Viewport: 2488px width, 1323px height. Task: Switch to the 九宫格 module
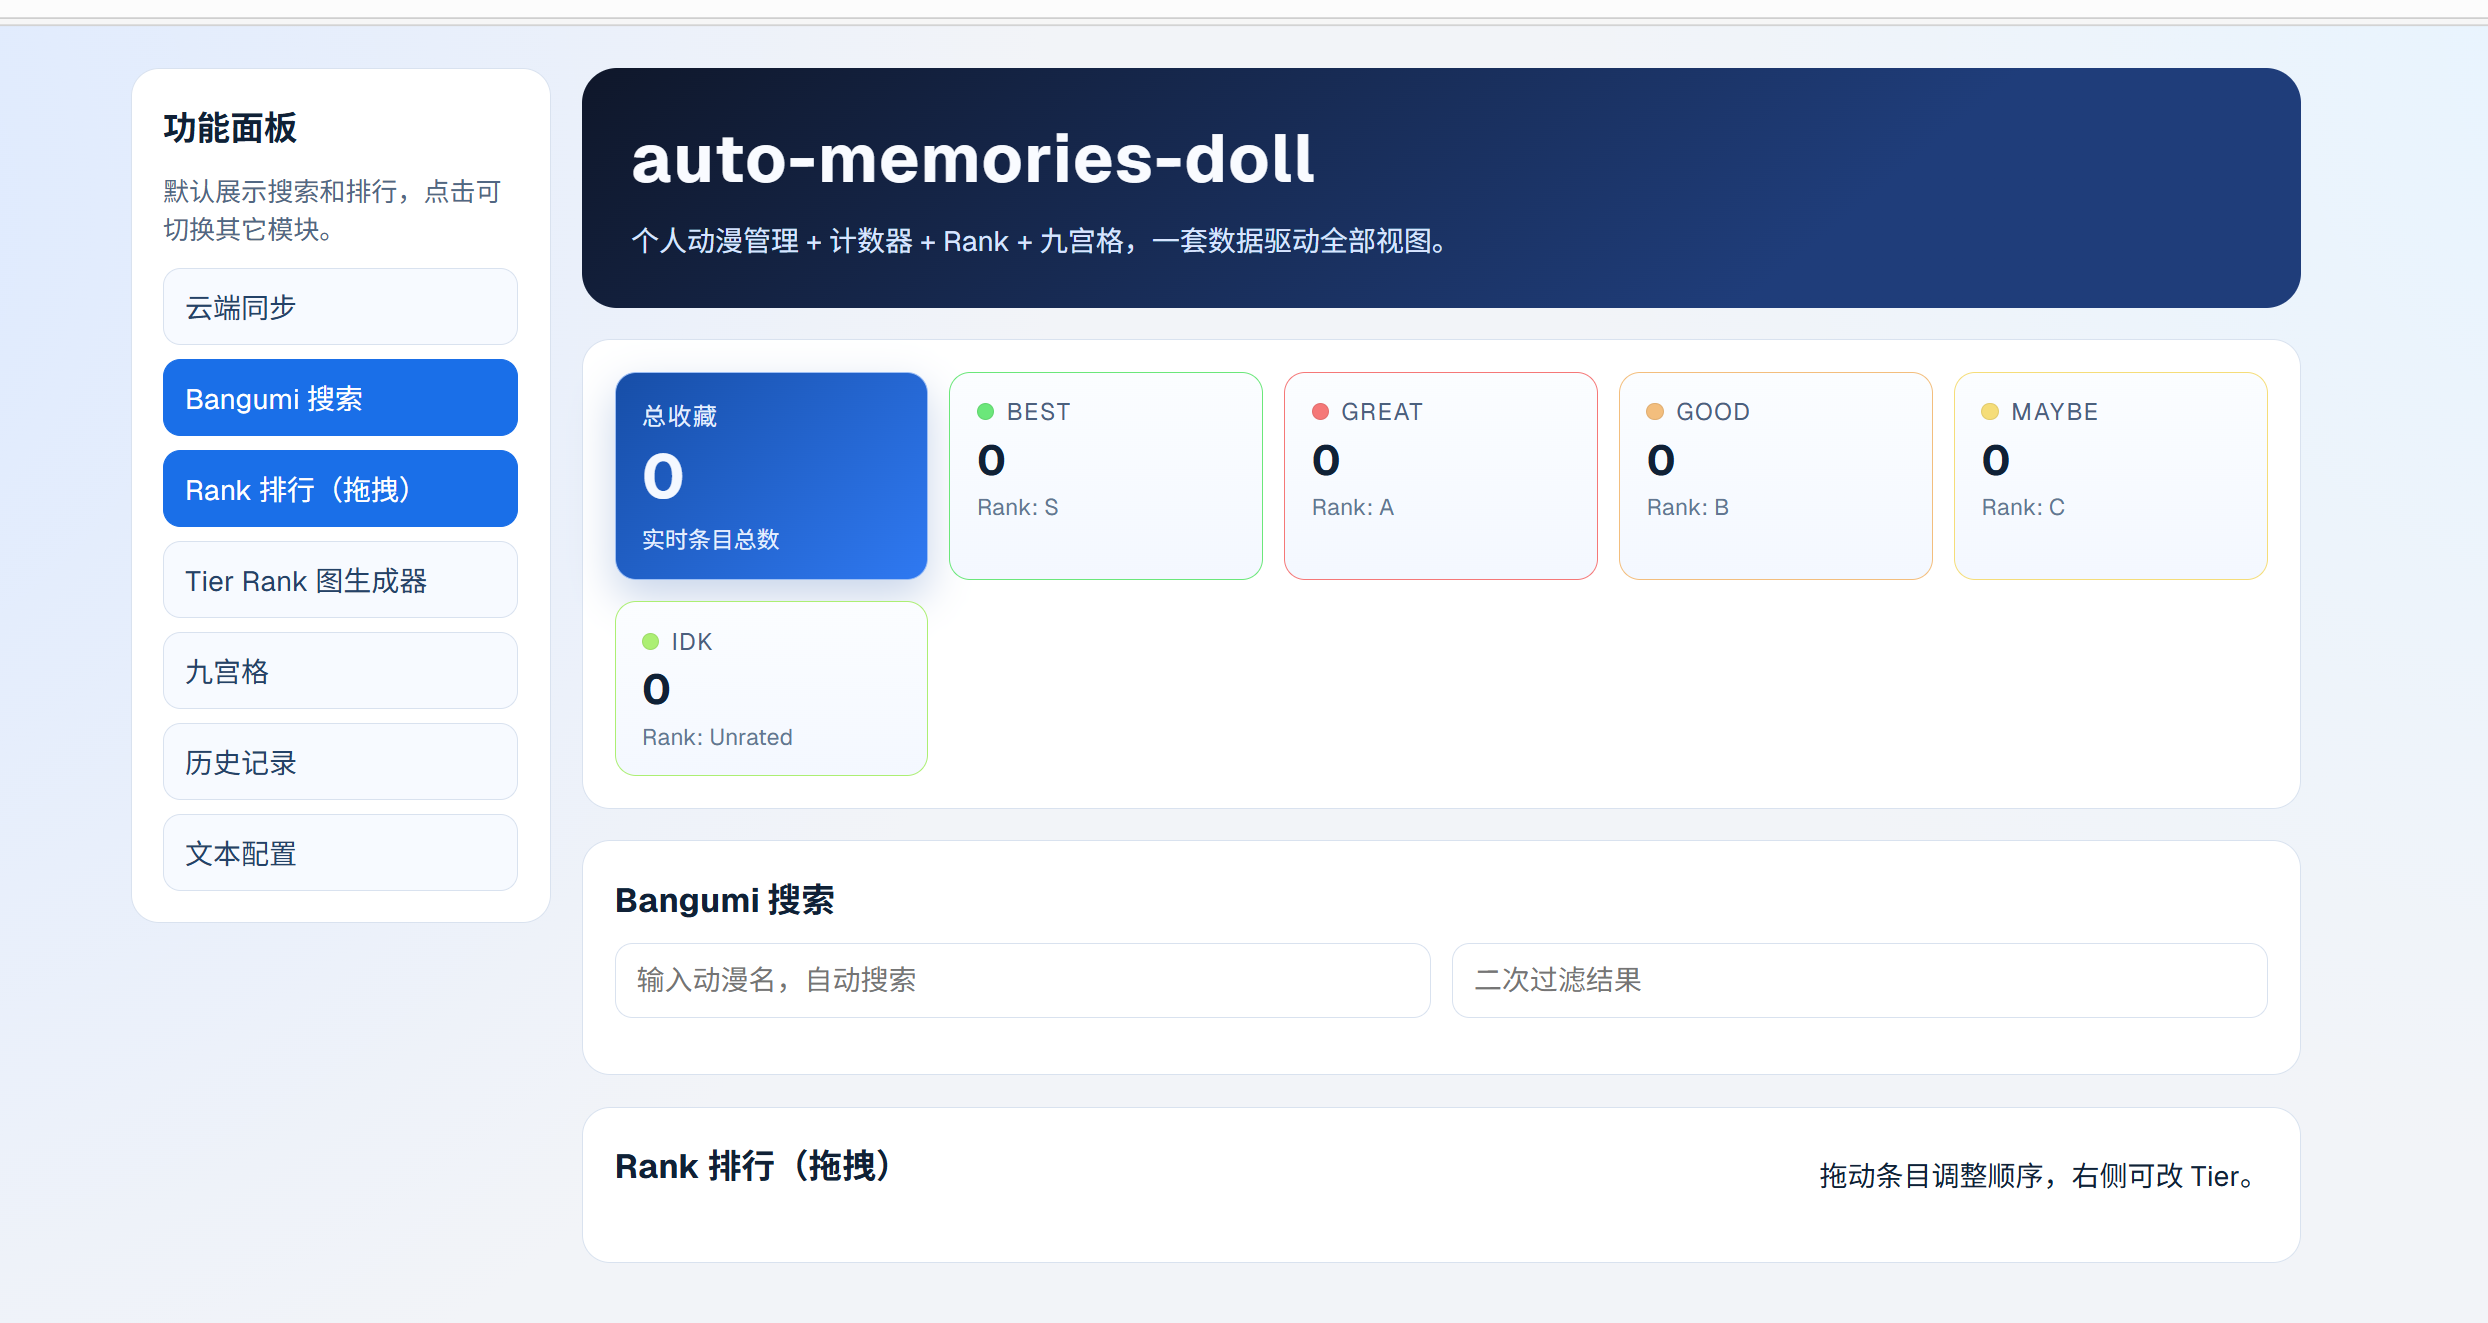340,670
